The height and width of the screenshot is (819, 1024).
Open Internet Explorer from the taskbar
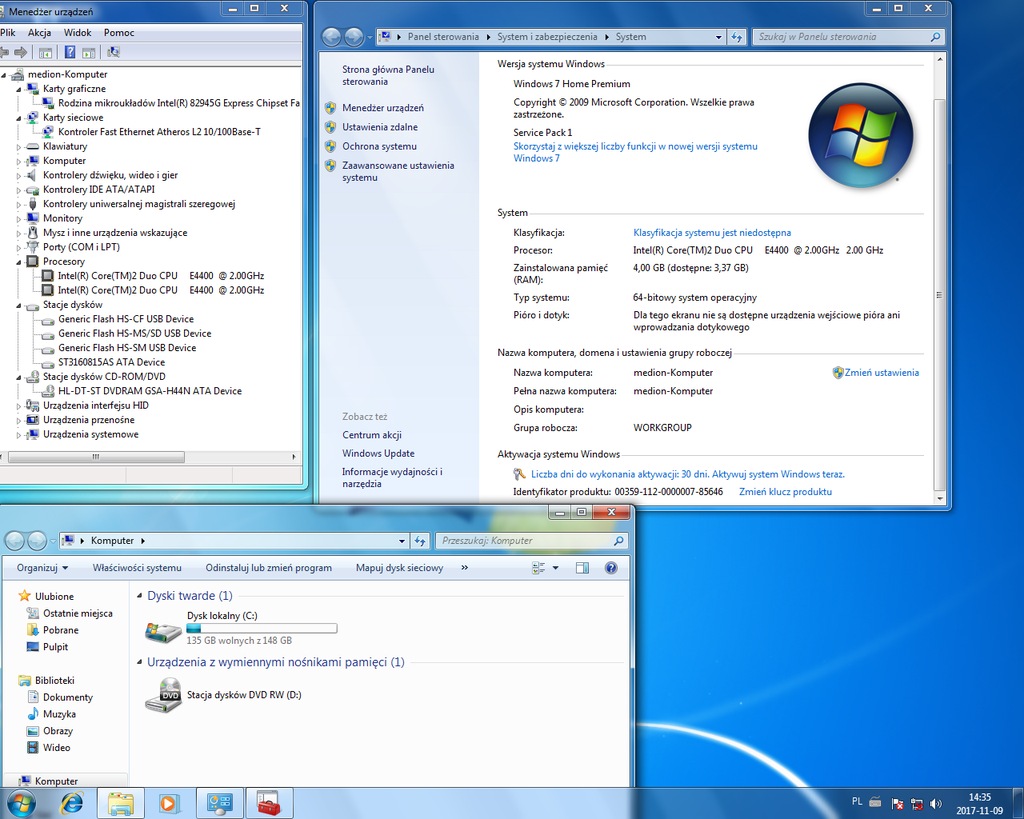72,802
